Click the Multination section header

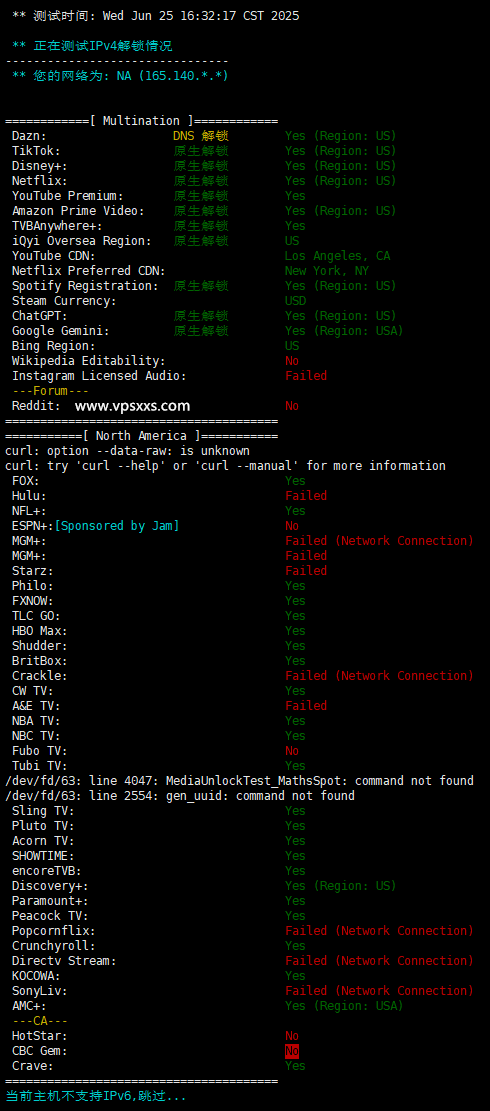tap(142, 120)
